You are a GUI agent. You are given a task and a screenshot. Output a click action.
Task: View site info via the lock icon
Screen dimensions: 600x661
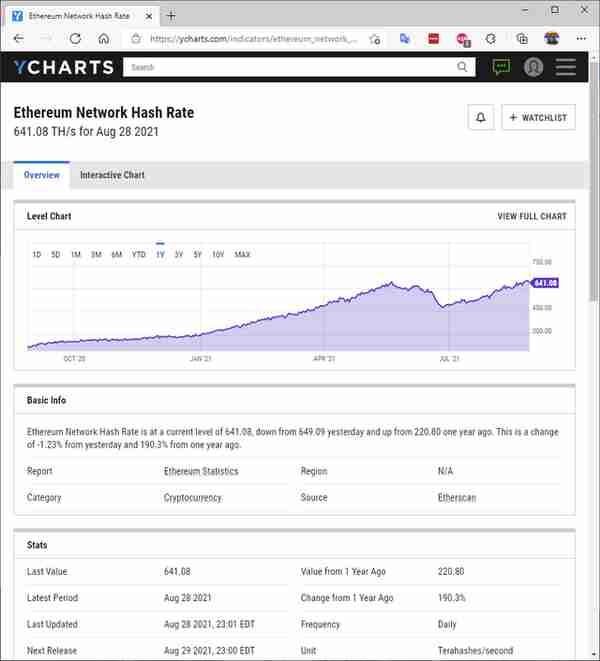pos(136,39)
